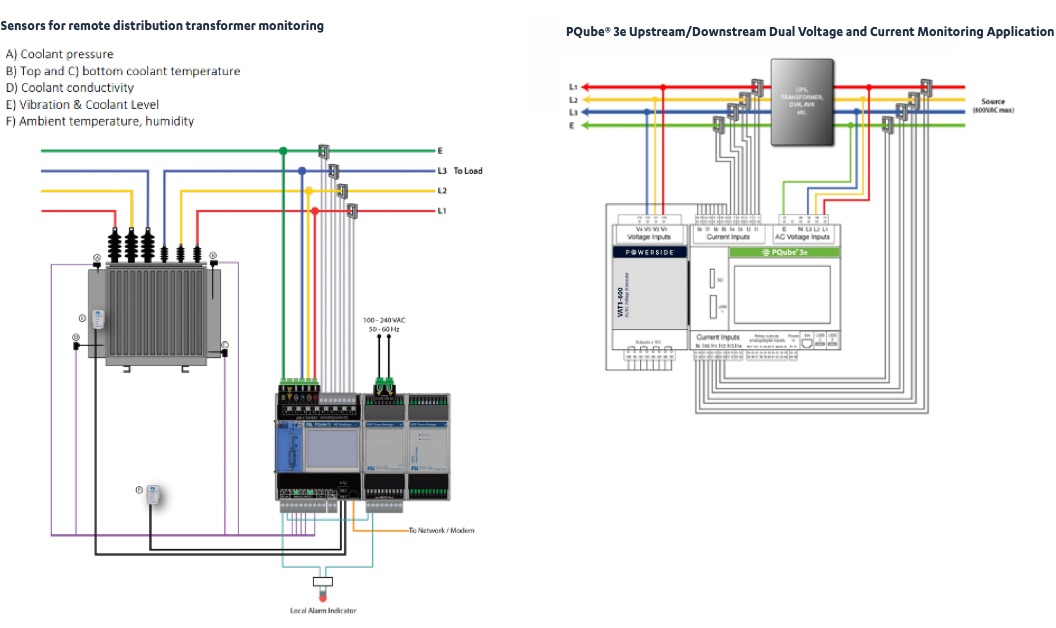
Task: Expand the Current Inputs terminal block
Action: point(728,236)
